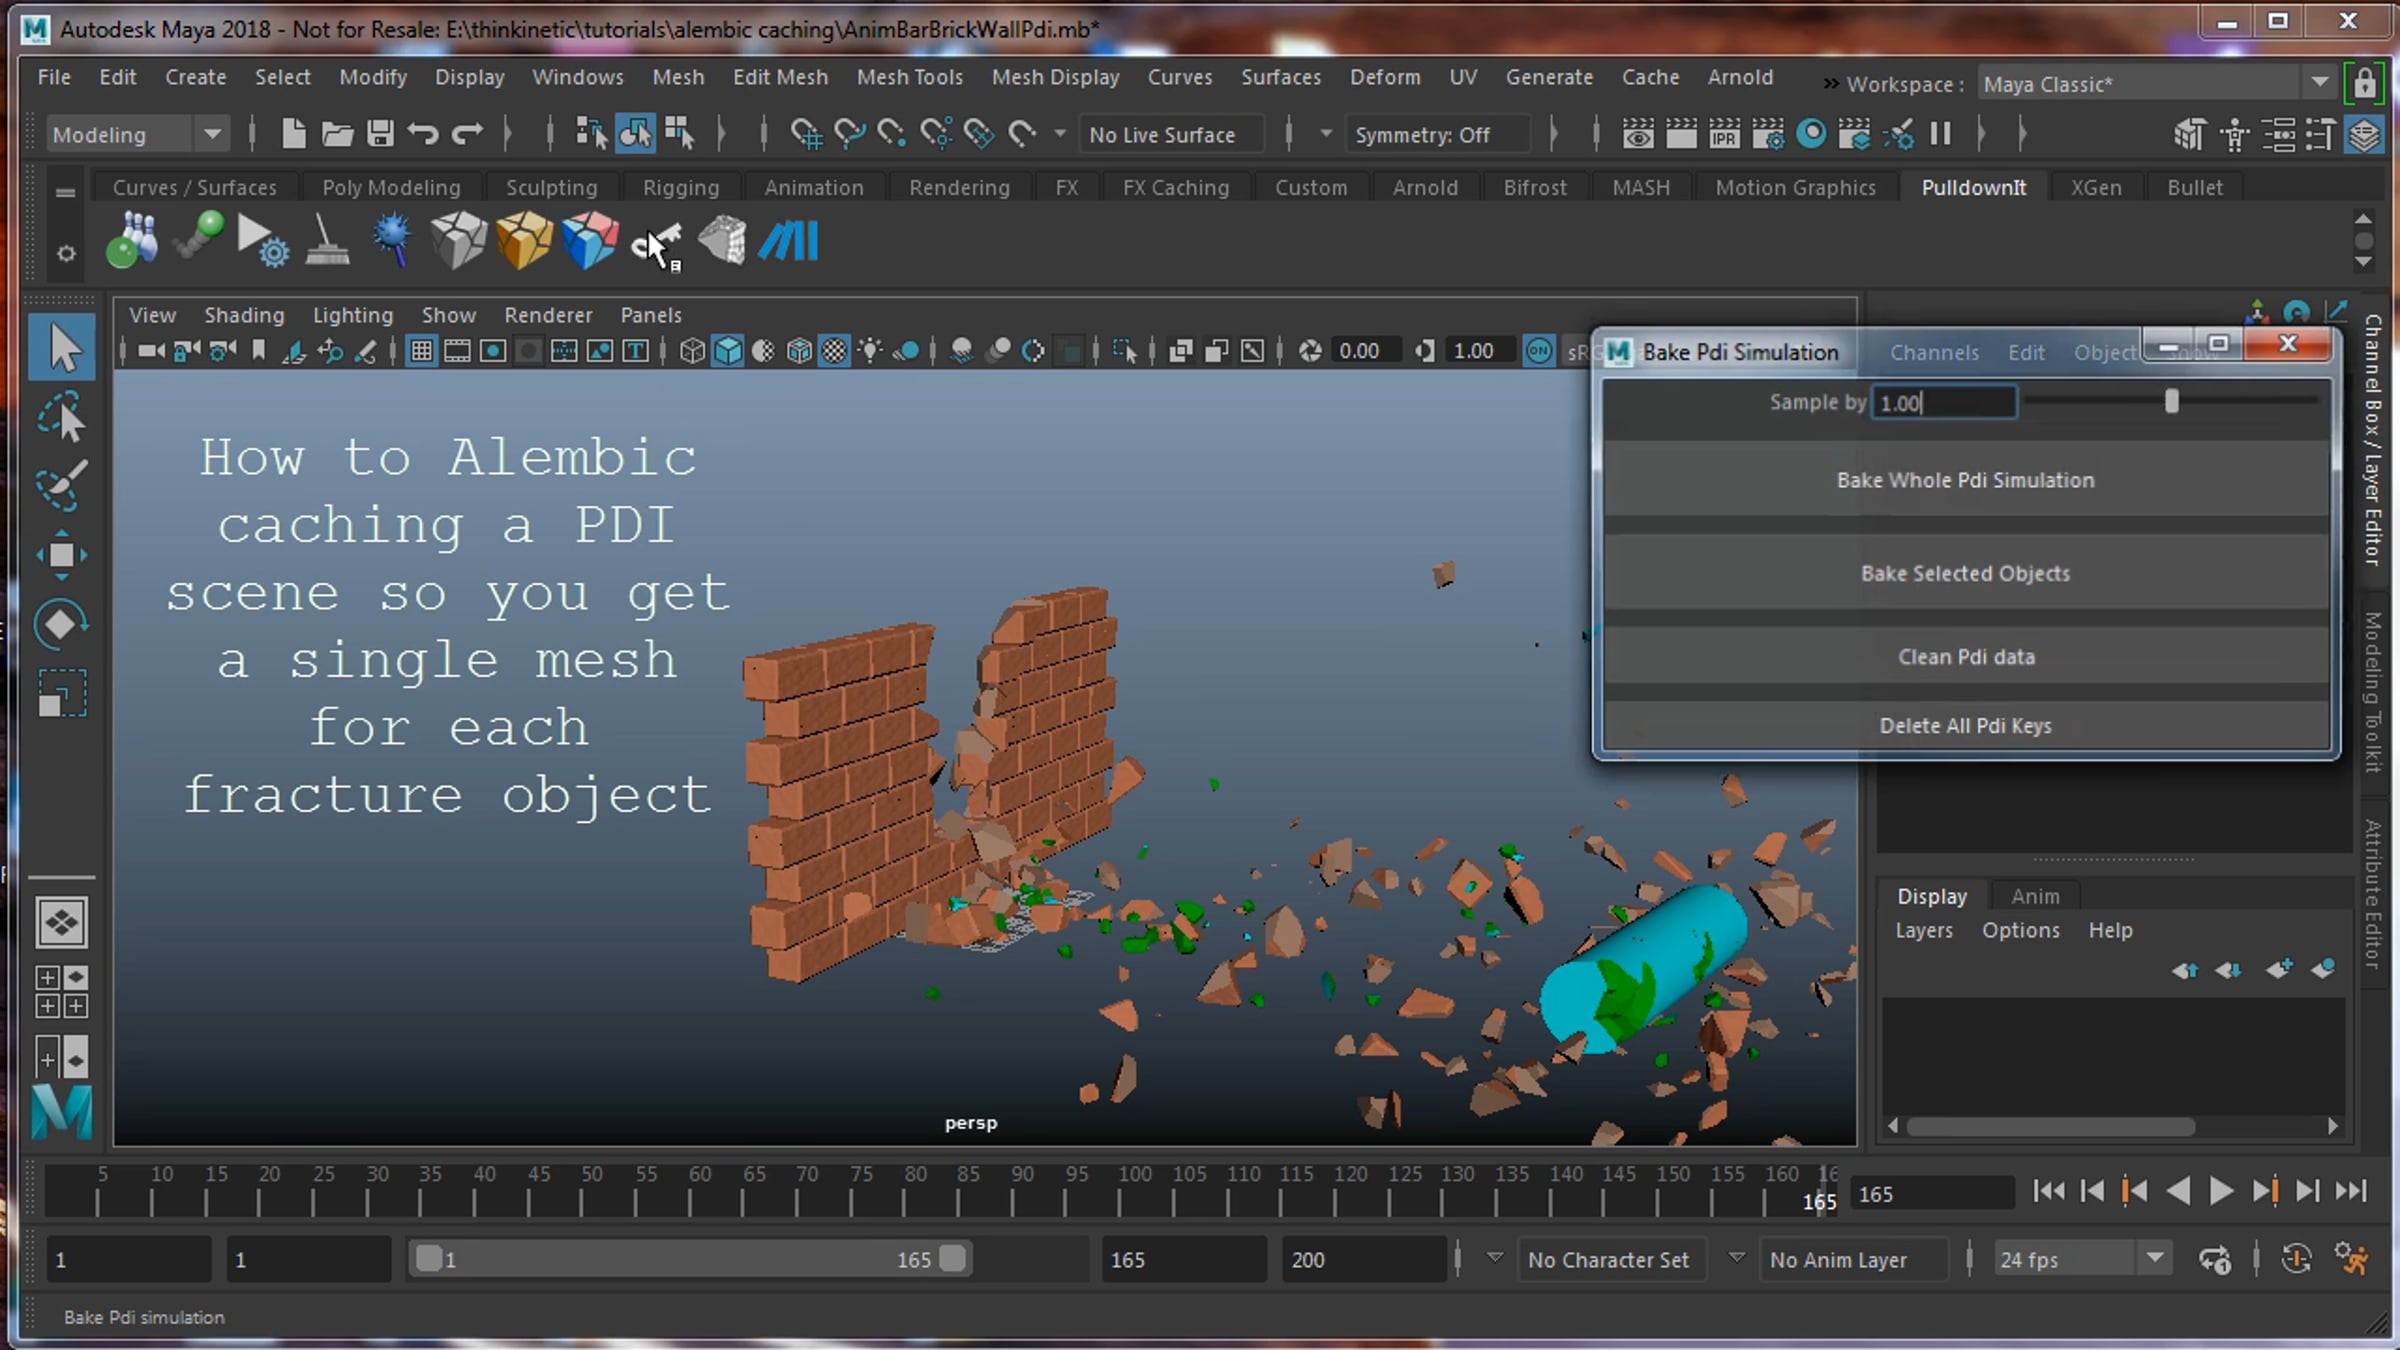Toggle Auto Keyframe in the range bar
2400x1350 pixels.
2296,1259
